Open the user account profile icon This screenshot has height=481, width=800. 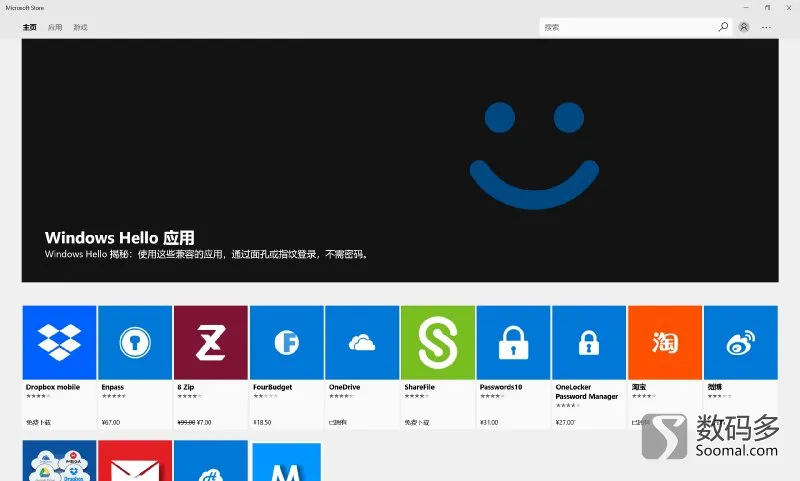click(744, 27)
